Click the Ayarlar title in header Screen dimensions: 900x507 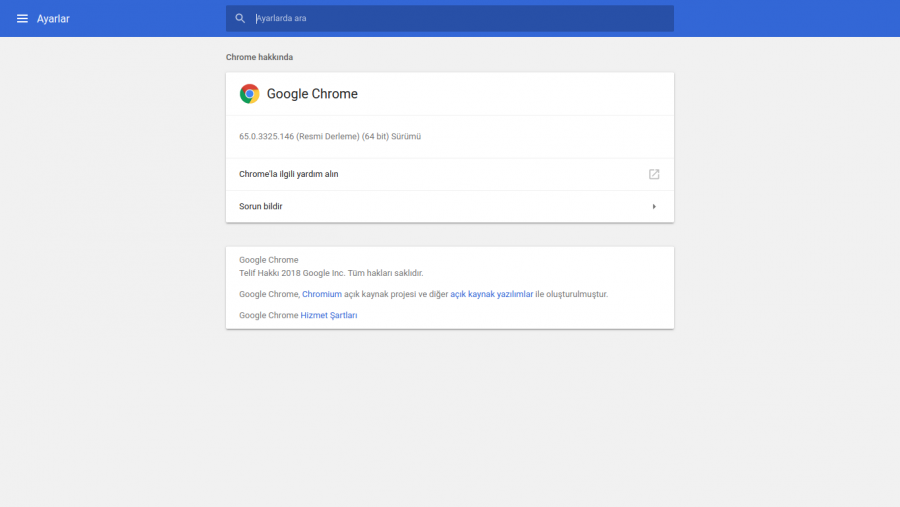53,18
